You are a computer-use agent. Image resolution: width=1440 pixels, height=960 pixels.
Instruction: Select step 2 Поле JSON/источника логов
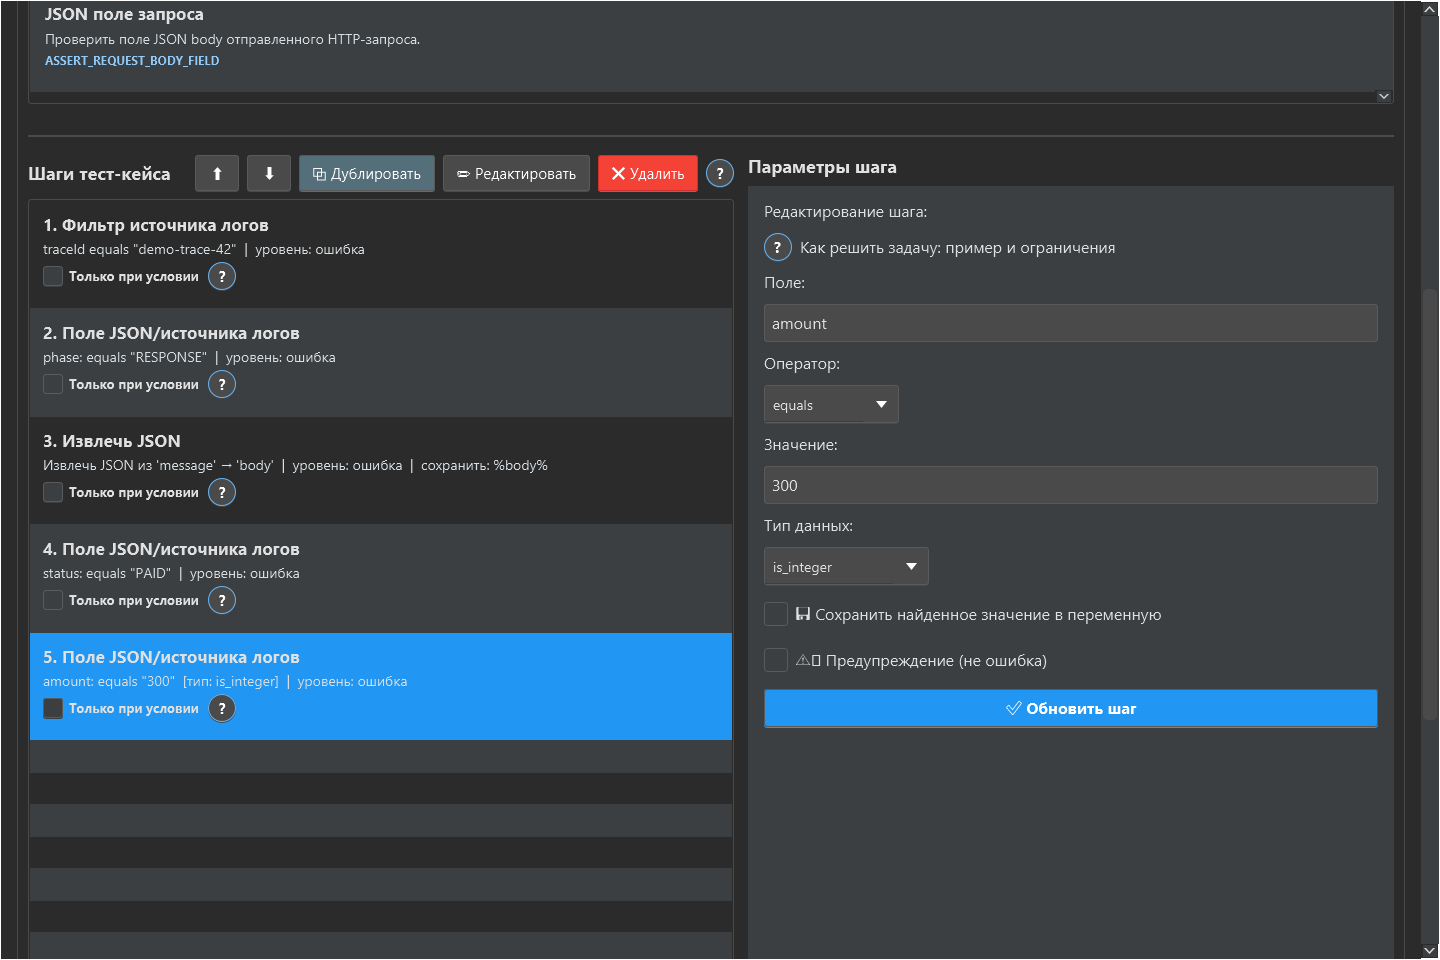pos(381,362)
